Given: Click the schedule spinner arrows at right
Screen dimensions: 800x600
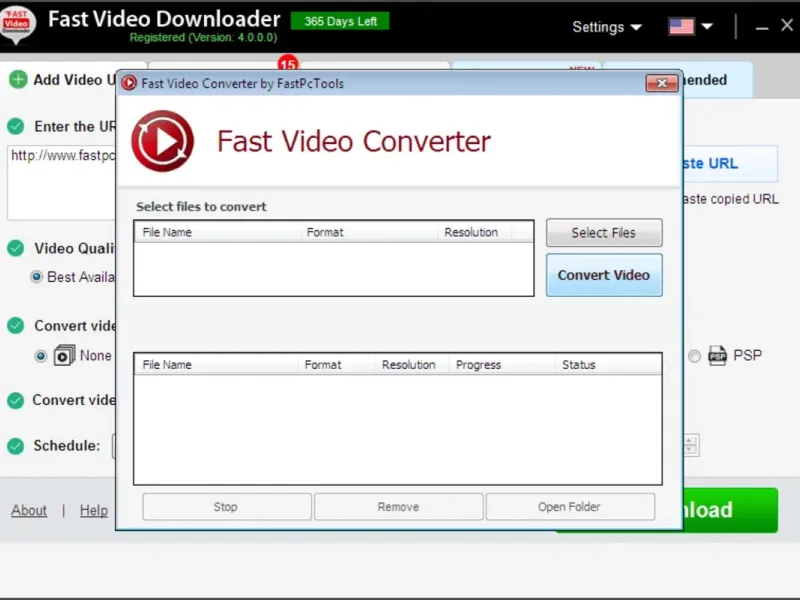Looking at the screenshot, I should (690, 445).
